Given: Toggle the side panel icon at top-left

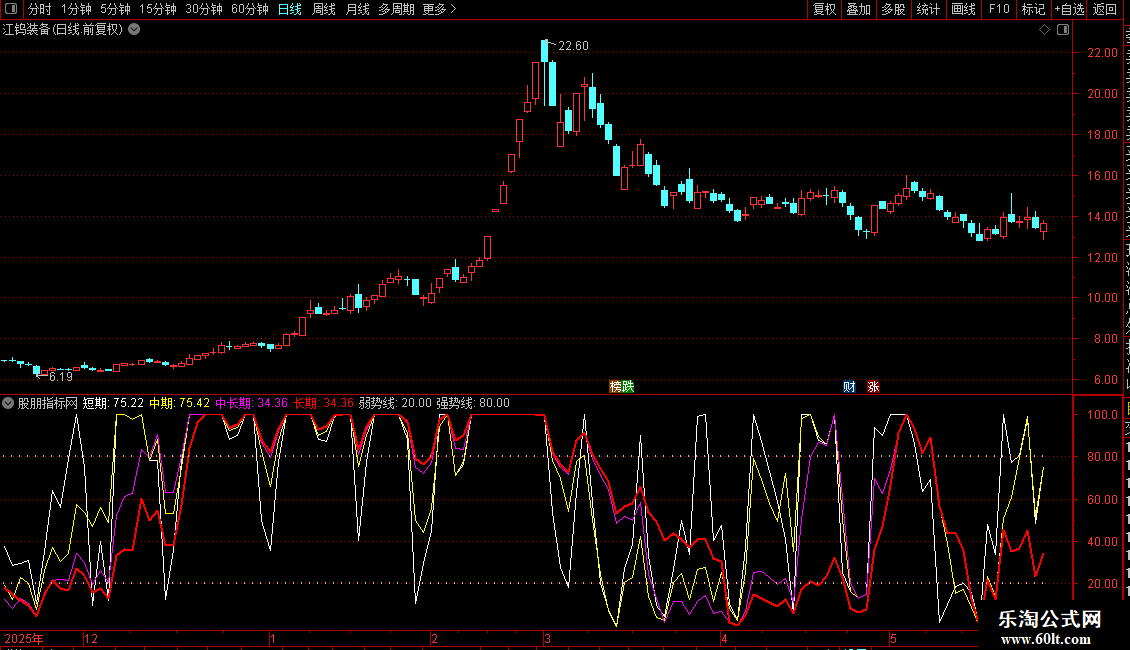Looking at the screenshot, I should [x=11, y=9].
